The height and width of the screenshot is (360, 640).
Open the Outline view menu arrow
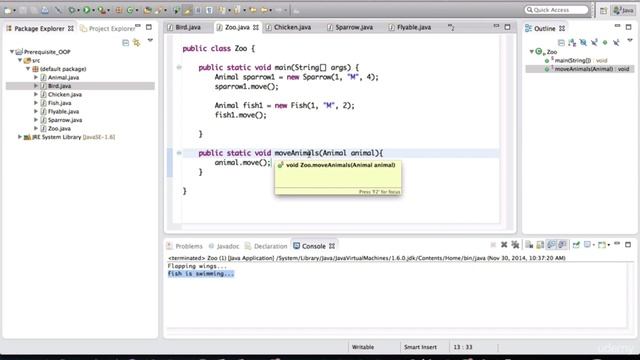pyautogui.click(x=630, y=41)
